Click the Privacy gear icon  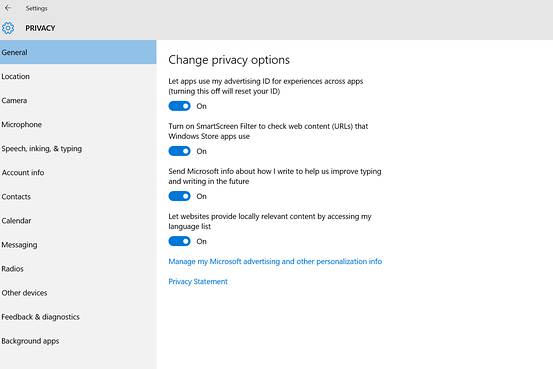coord(8,28)
